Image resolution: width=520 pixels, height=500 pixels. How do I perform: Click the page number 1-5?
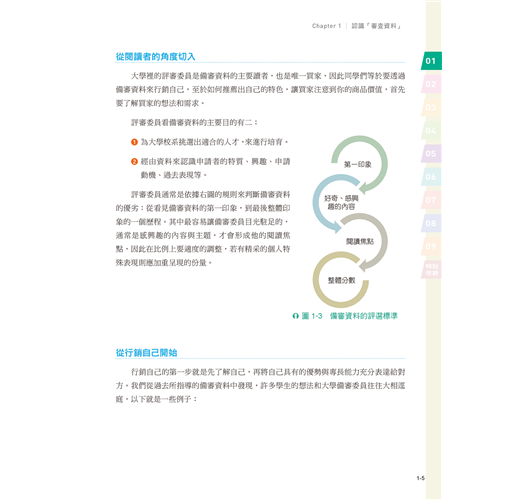tap(421, 478)
